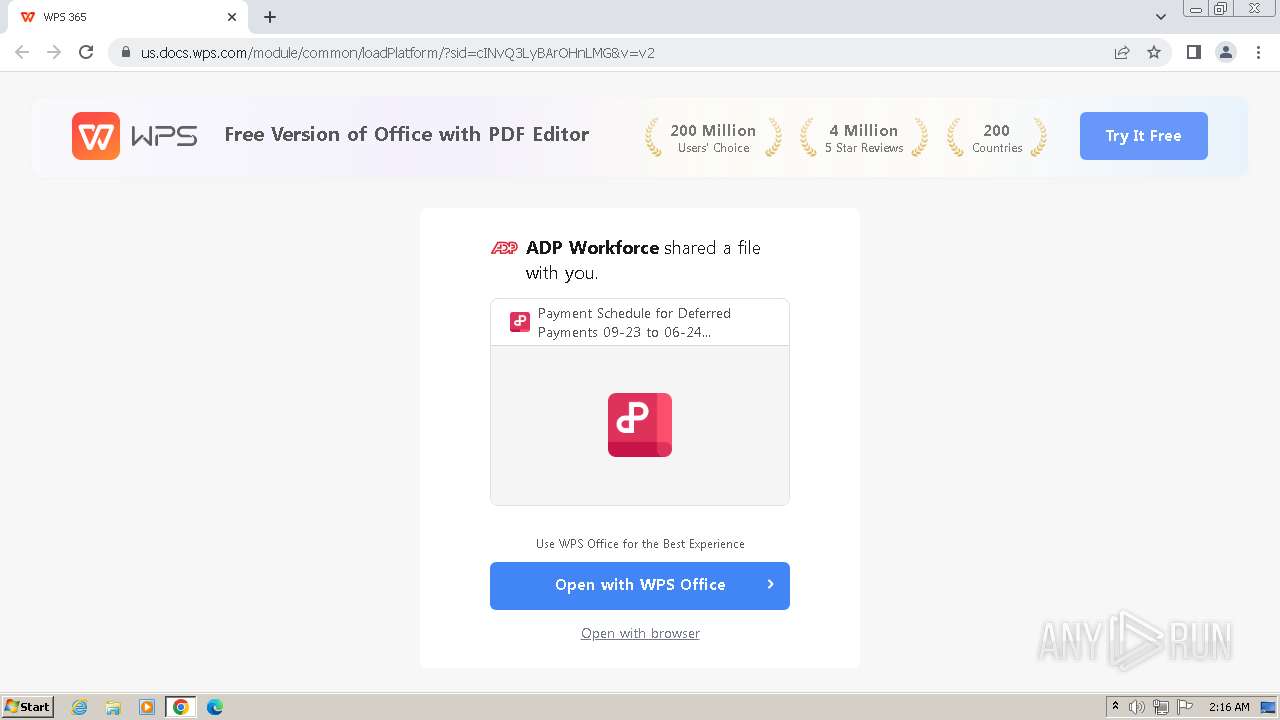Click the chevron on Open with WPS Office
This screenshot has height=720, width=1280.
pos(770,584)
